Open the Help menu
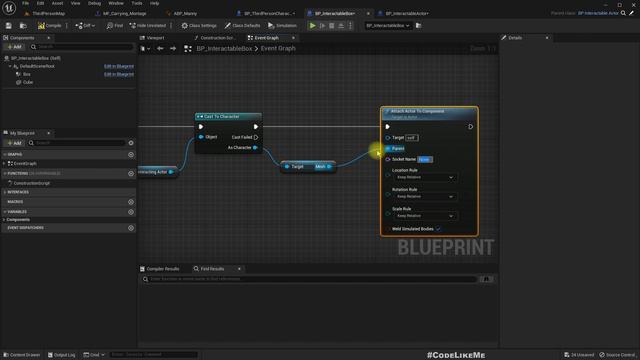 pos(154,3)
